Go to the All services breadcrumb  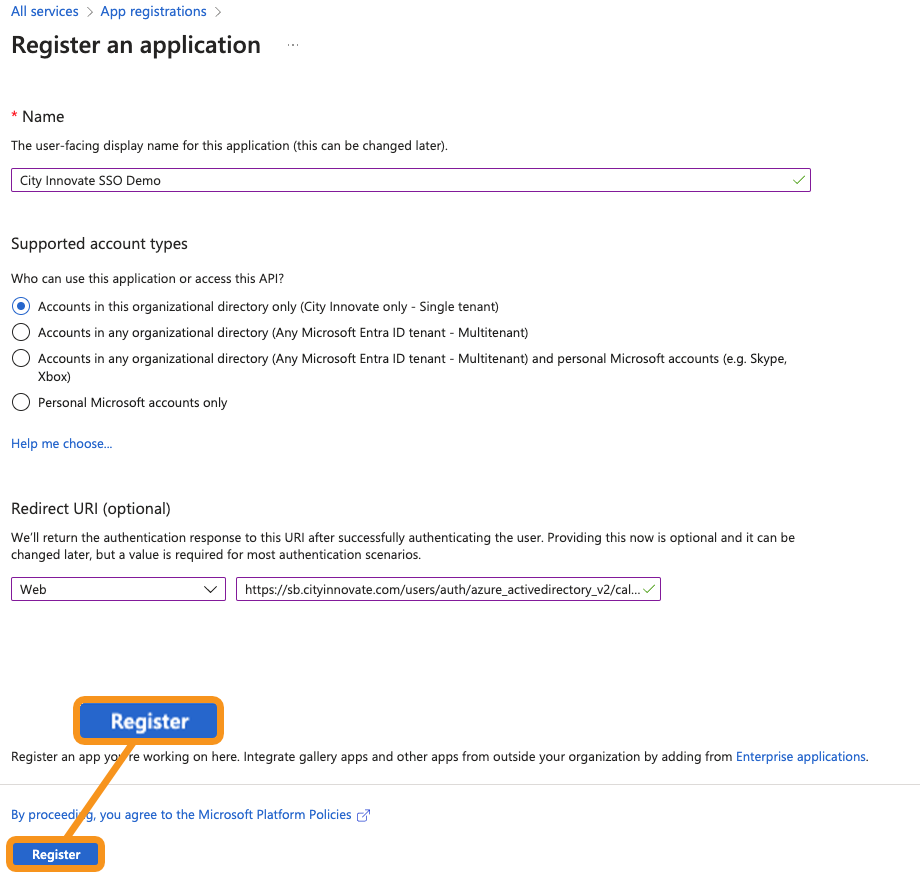[x=45, y=12]
